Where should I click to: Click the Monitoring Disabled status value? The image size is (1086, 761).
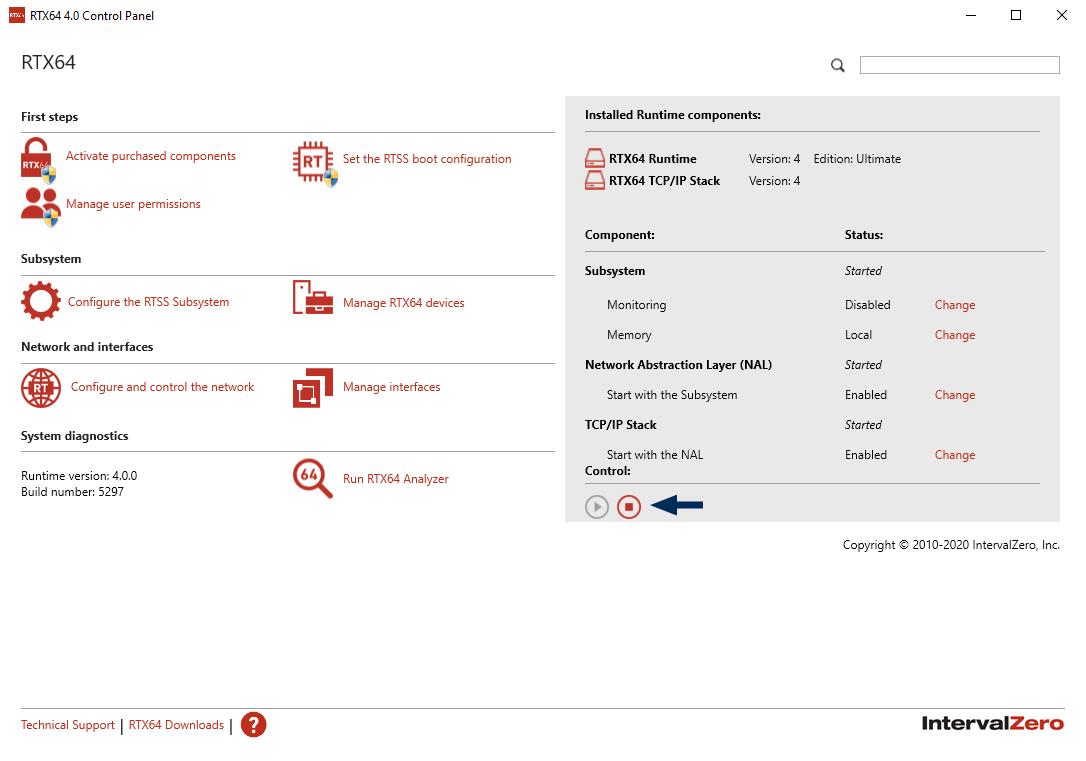tap(868, 305)
